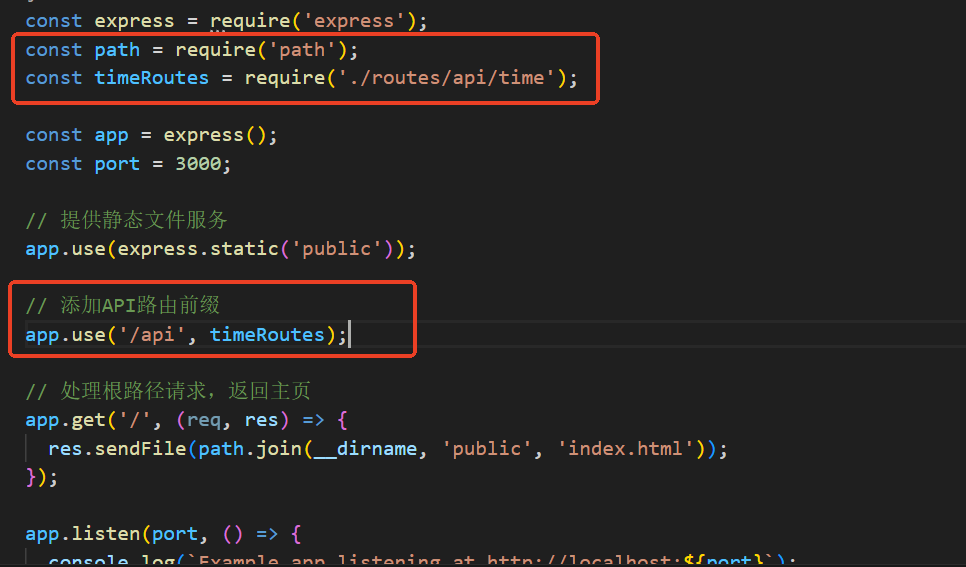966x567 pixels.
Task: Click the __dirname argument in path.join
Action: coord(365,449)
